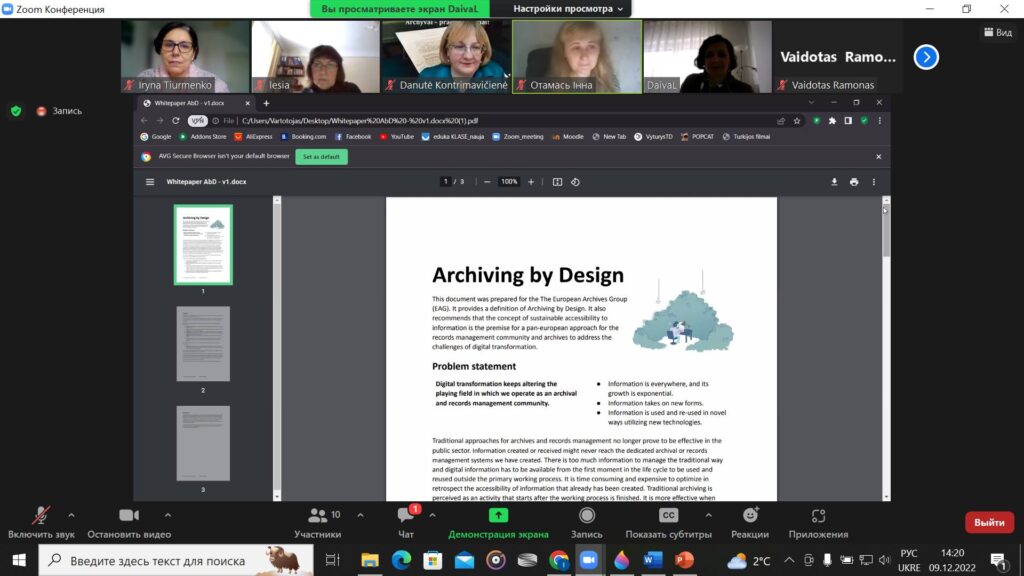Toggle the Show Subtitles CC button

(668, 516)
